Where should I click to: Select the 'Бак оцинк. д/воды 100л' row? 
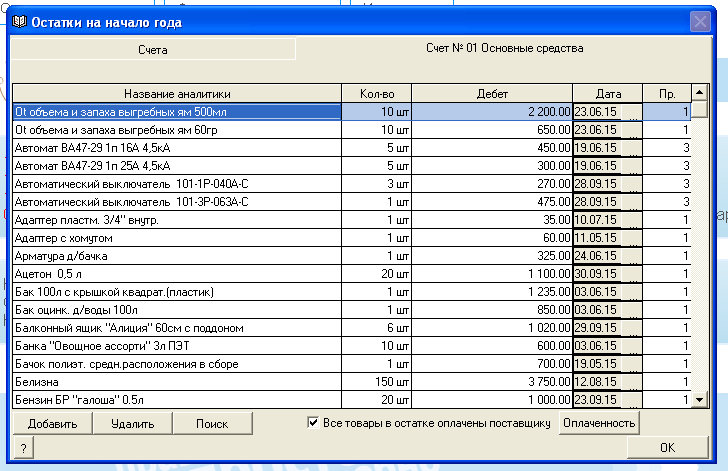coord(177,310)
